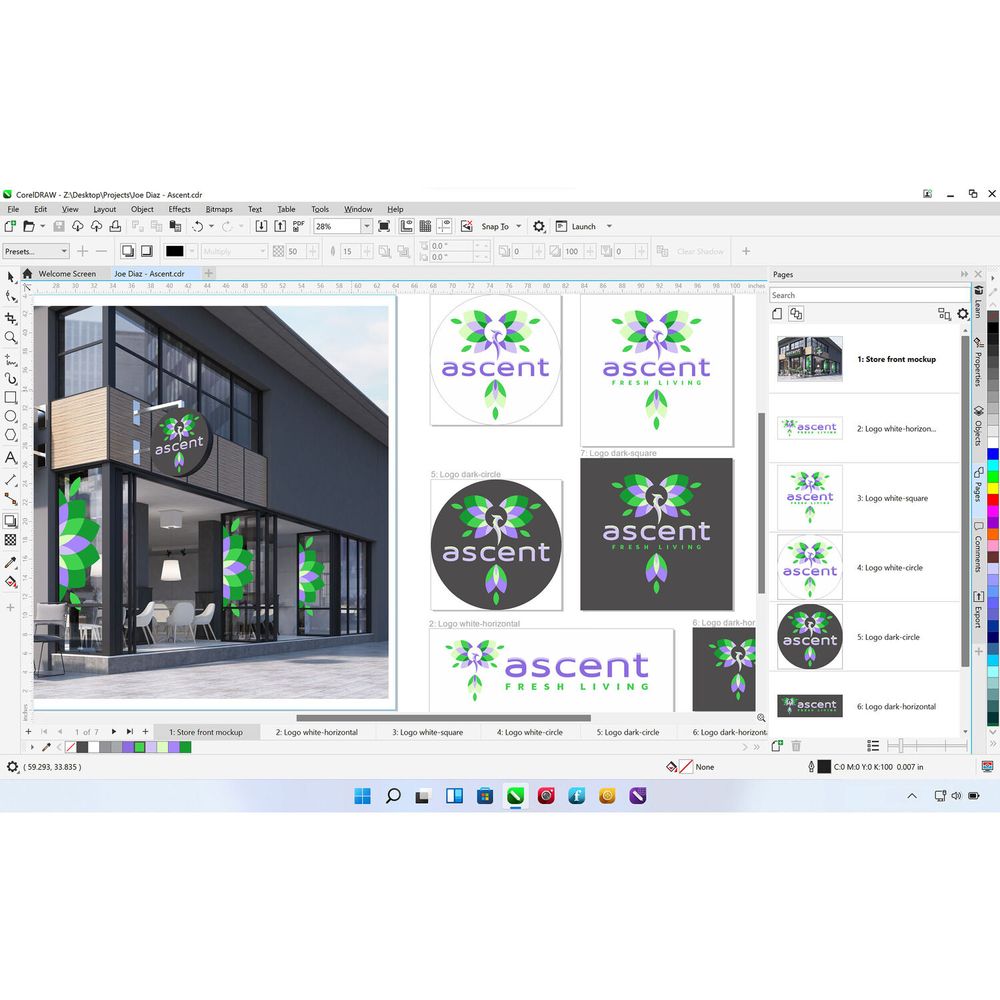
Task: Select inner shadow option
Action: click(x=147, y=251)
